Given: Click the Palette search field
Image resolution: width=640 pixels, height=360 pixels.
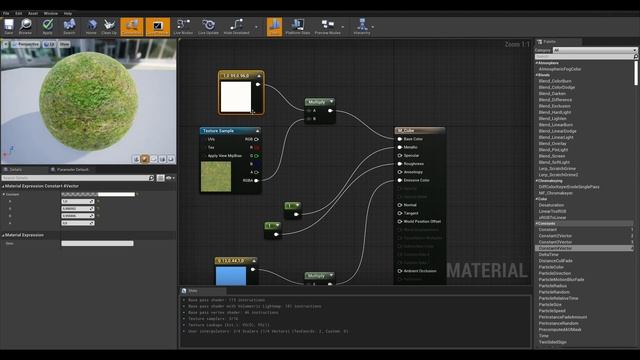Looking at the screenshot, I should (x=586, y=57).
